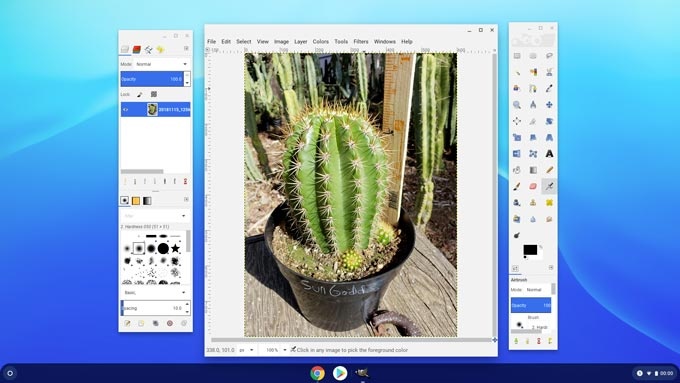
Task: Select the Dodge/Burn tool
Action: click(517, 235)
